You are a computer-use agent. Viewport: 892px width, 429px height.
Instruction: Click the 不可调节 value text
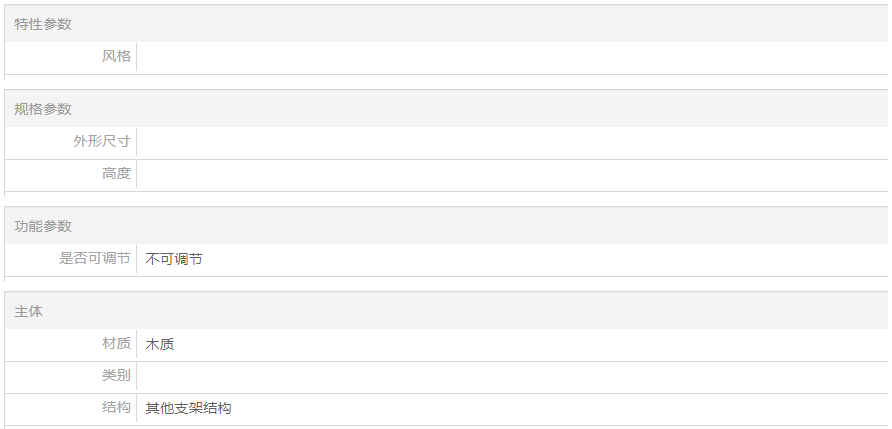point(174,259)
